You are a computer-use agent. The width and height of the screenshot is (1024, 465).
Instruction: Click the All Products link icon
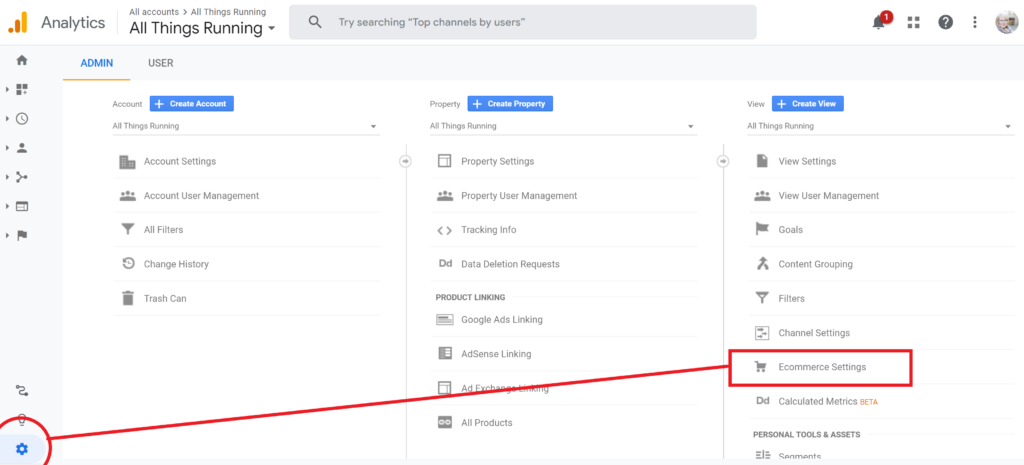coord(445,423)
